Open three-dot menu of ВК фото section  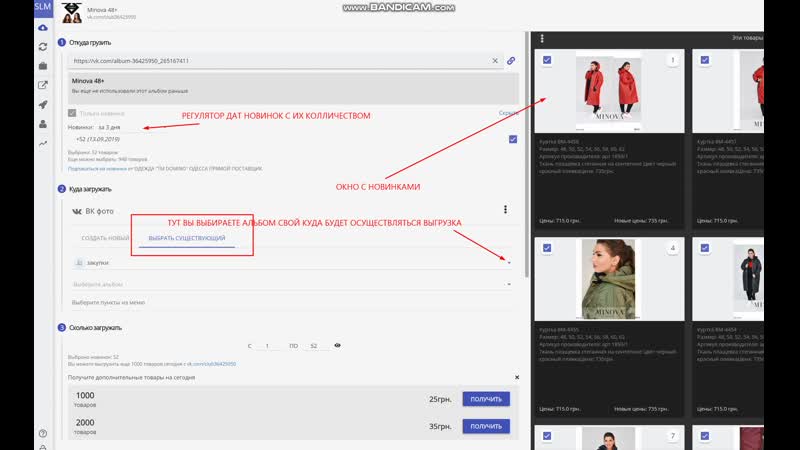(505, 210)
